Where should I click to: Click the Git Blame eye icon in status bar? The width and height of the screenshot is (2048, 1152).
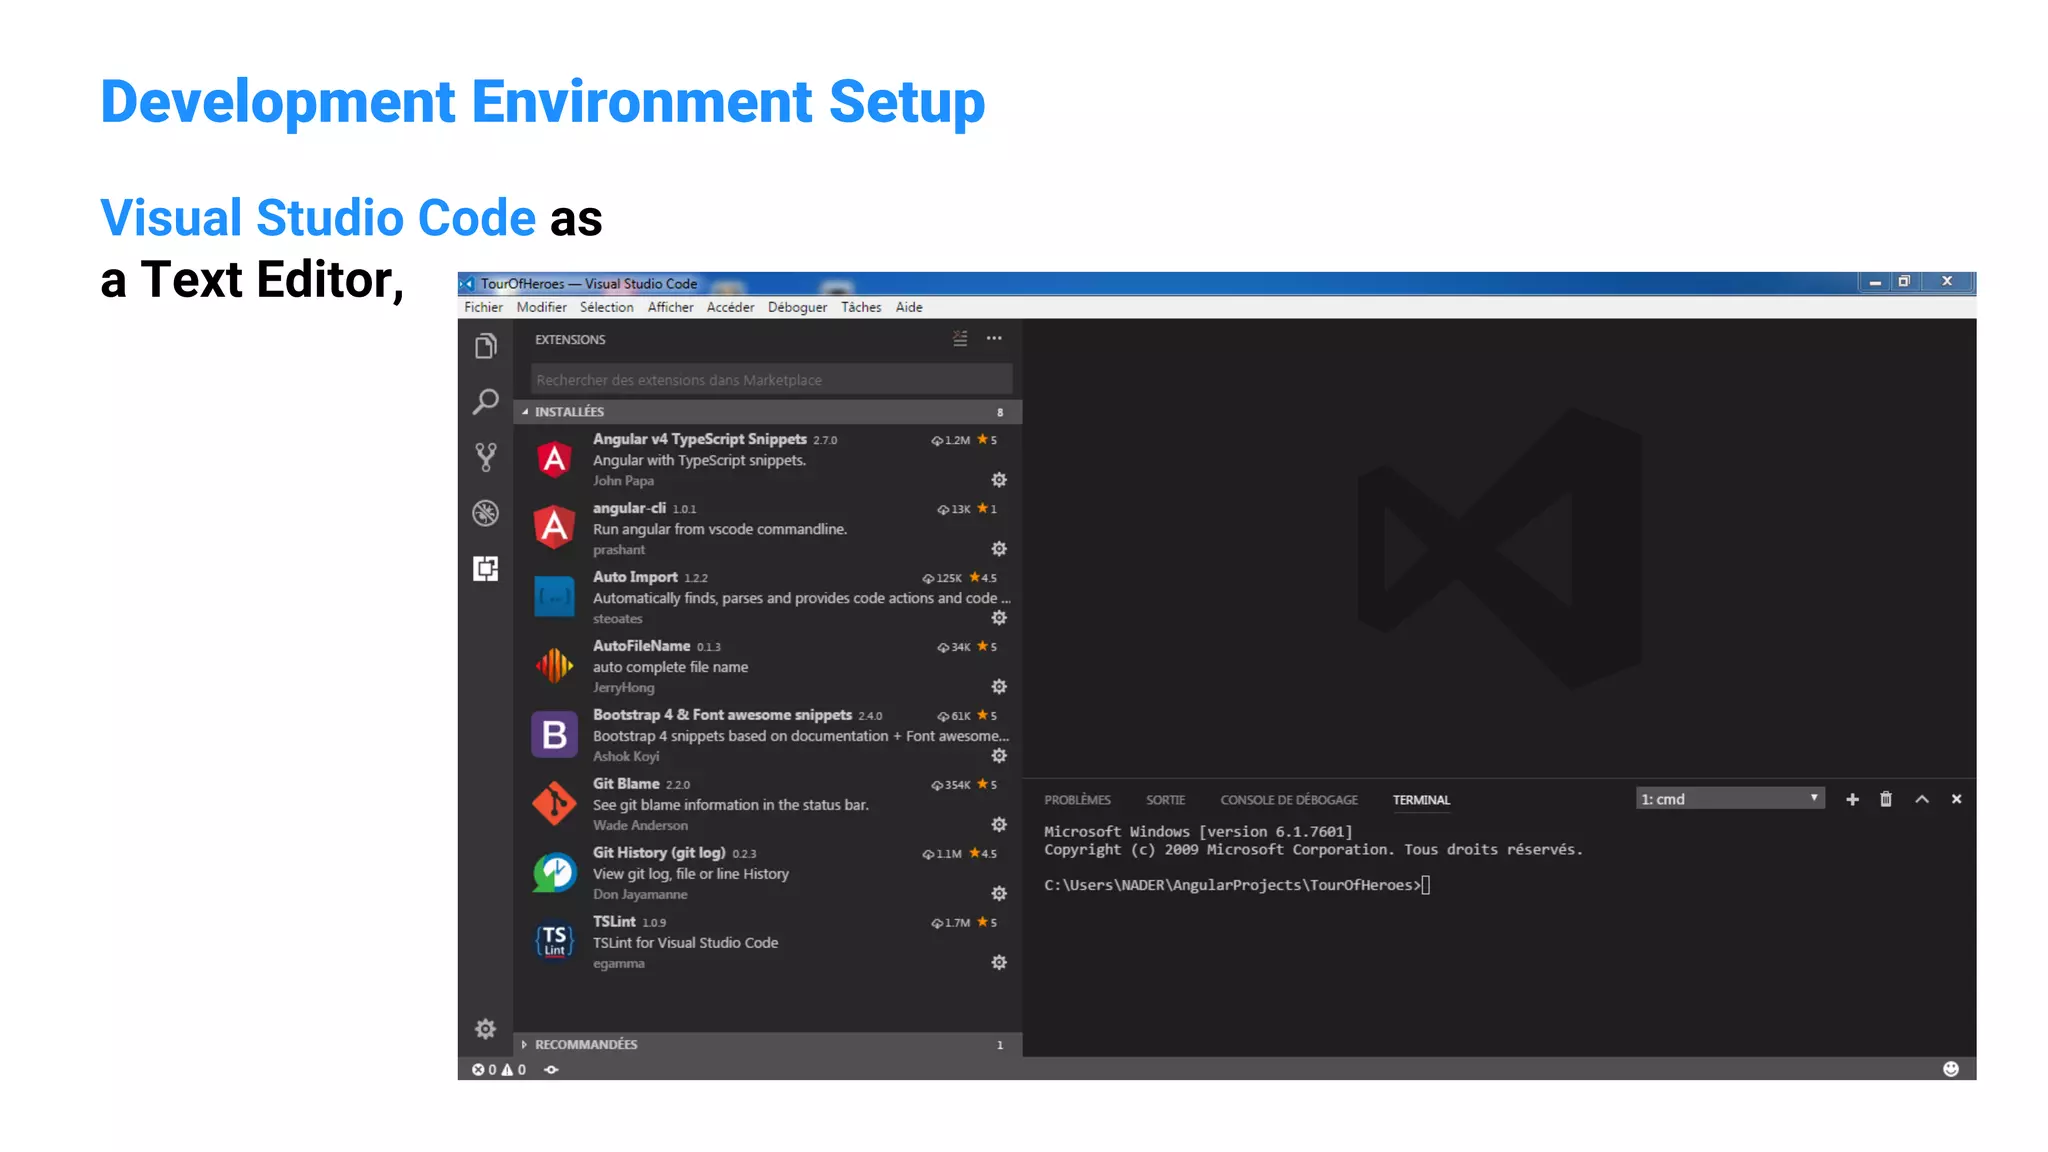click(551, 1070)
